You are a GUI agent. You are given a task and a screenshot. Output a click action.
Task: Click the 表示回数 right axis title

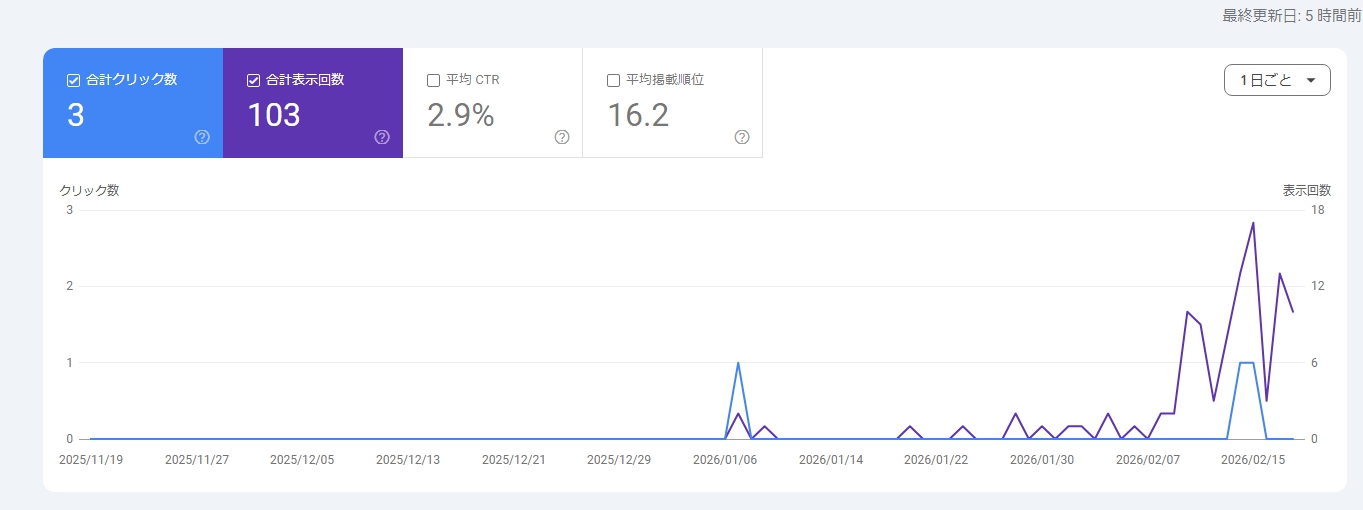coord(1306,190)
